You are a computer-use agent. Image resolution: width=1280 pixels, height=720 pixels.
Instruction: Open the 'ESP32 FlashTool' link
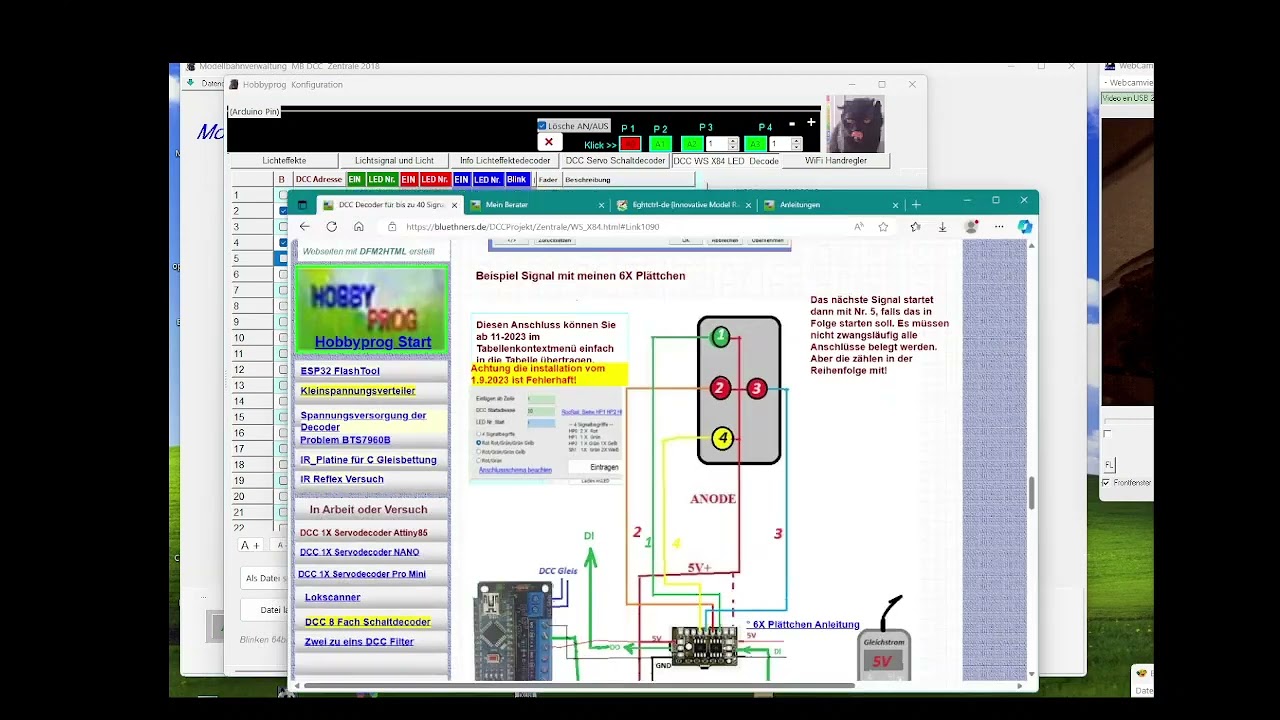[340, 371]
